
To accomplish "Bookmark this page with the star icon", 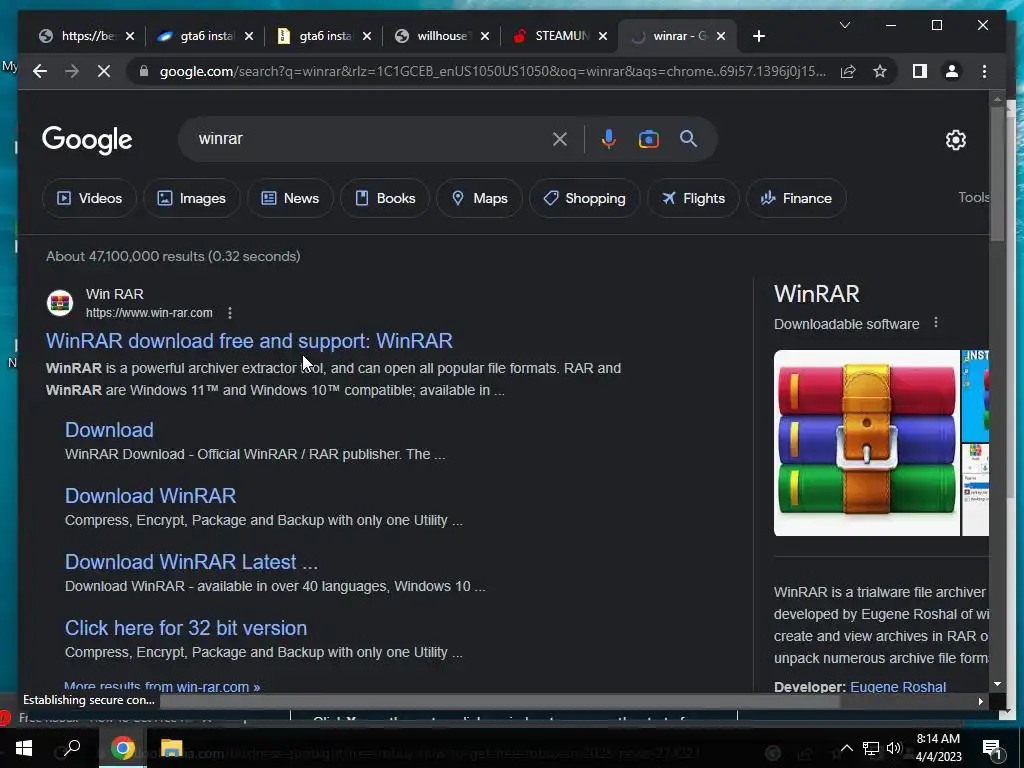I will (x=880, y=71).
